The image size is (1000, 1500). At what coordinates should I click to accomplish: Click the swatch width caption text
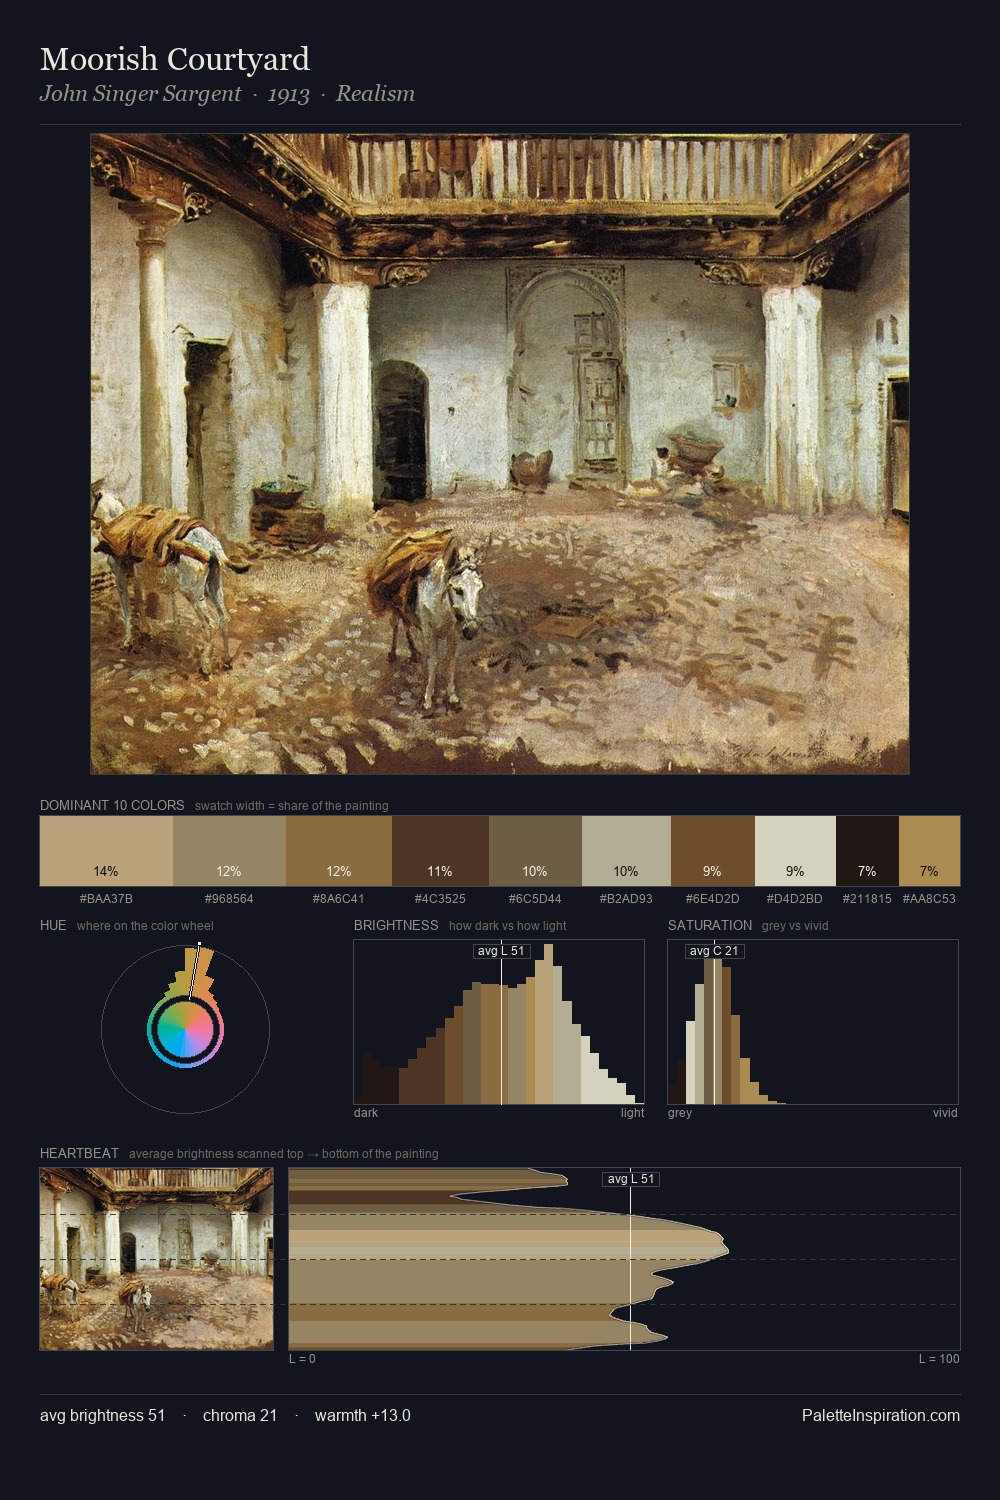292,805
